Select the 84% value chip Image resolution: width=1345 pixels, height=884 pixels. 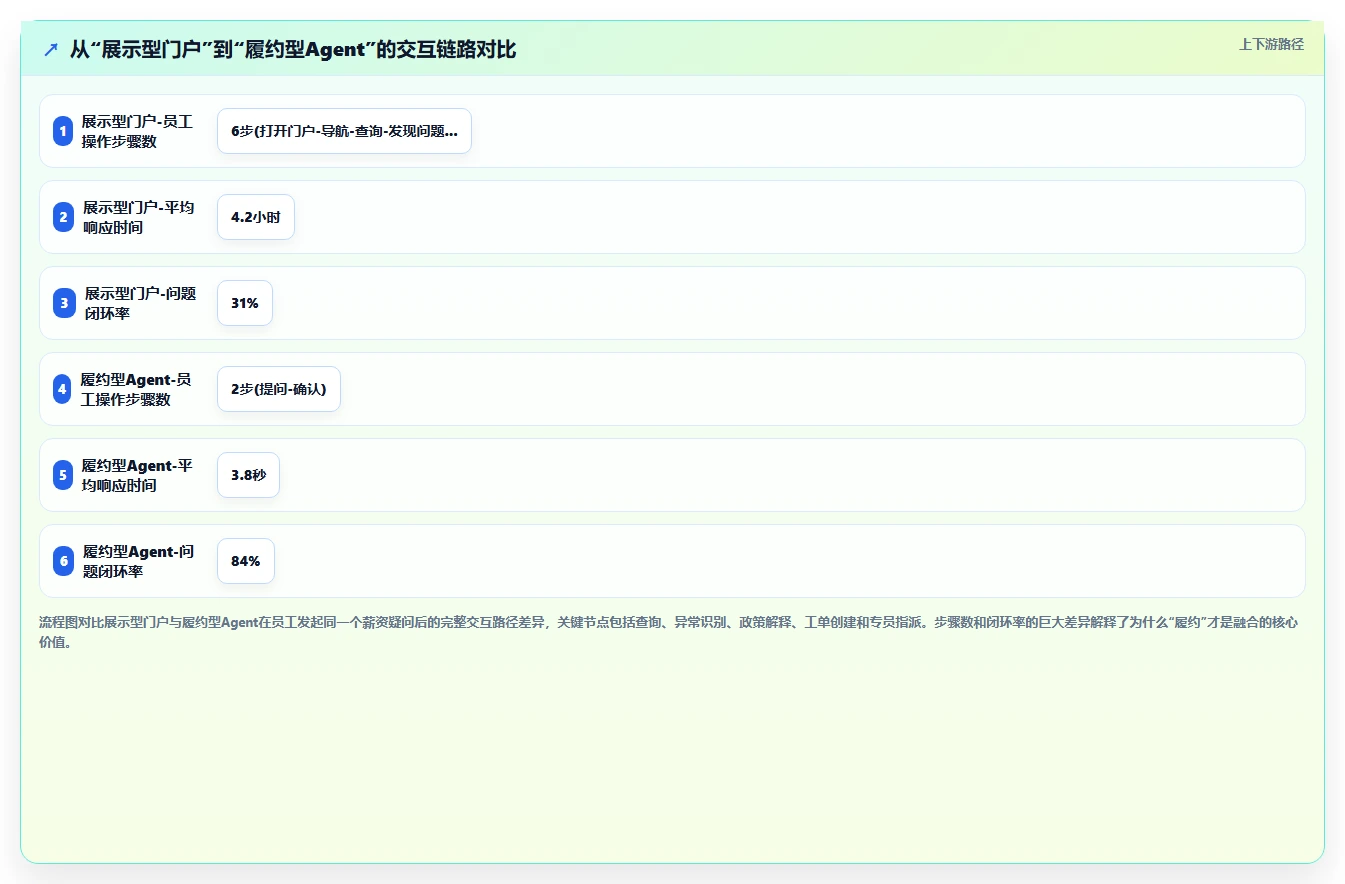point(246,561)
